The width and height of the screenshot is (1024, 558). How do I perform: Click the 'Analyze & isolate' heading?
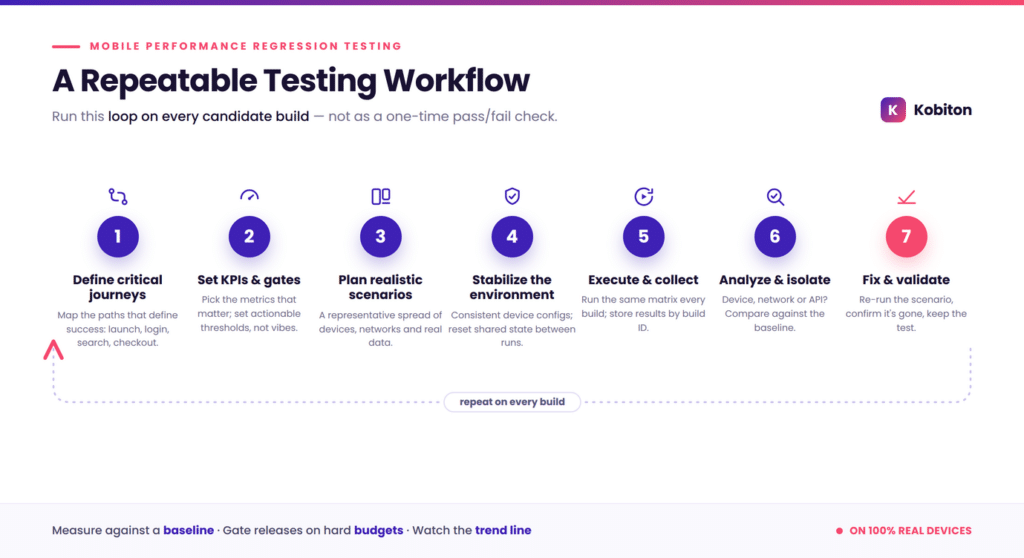[x=775, y=280]
